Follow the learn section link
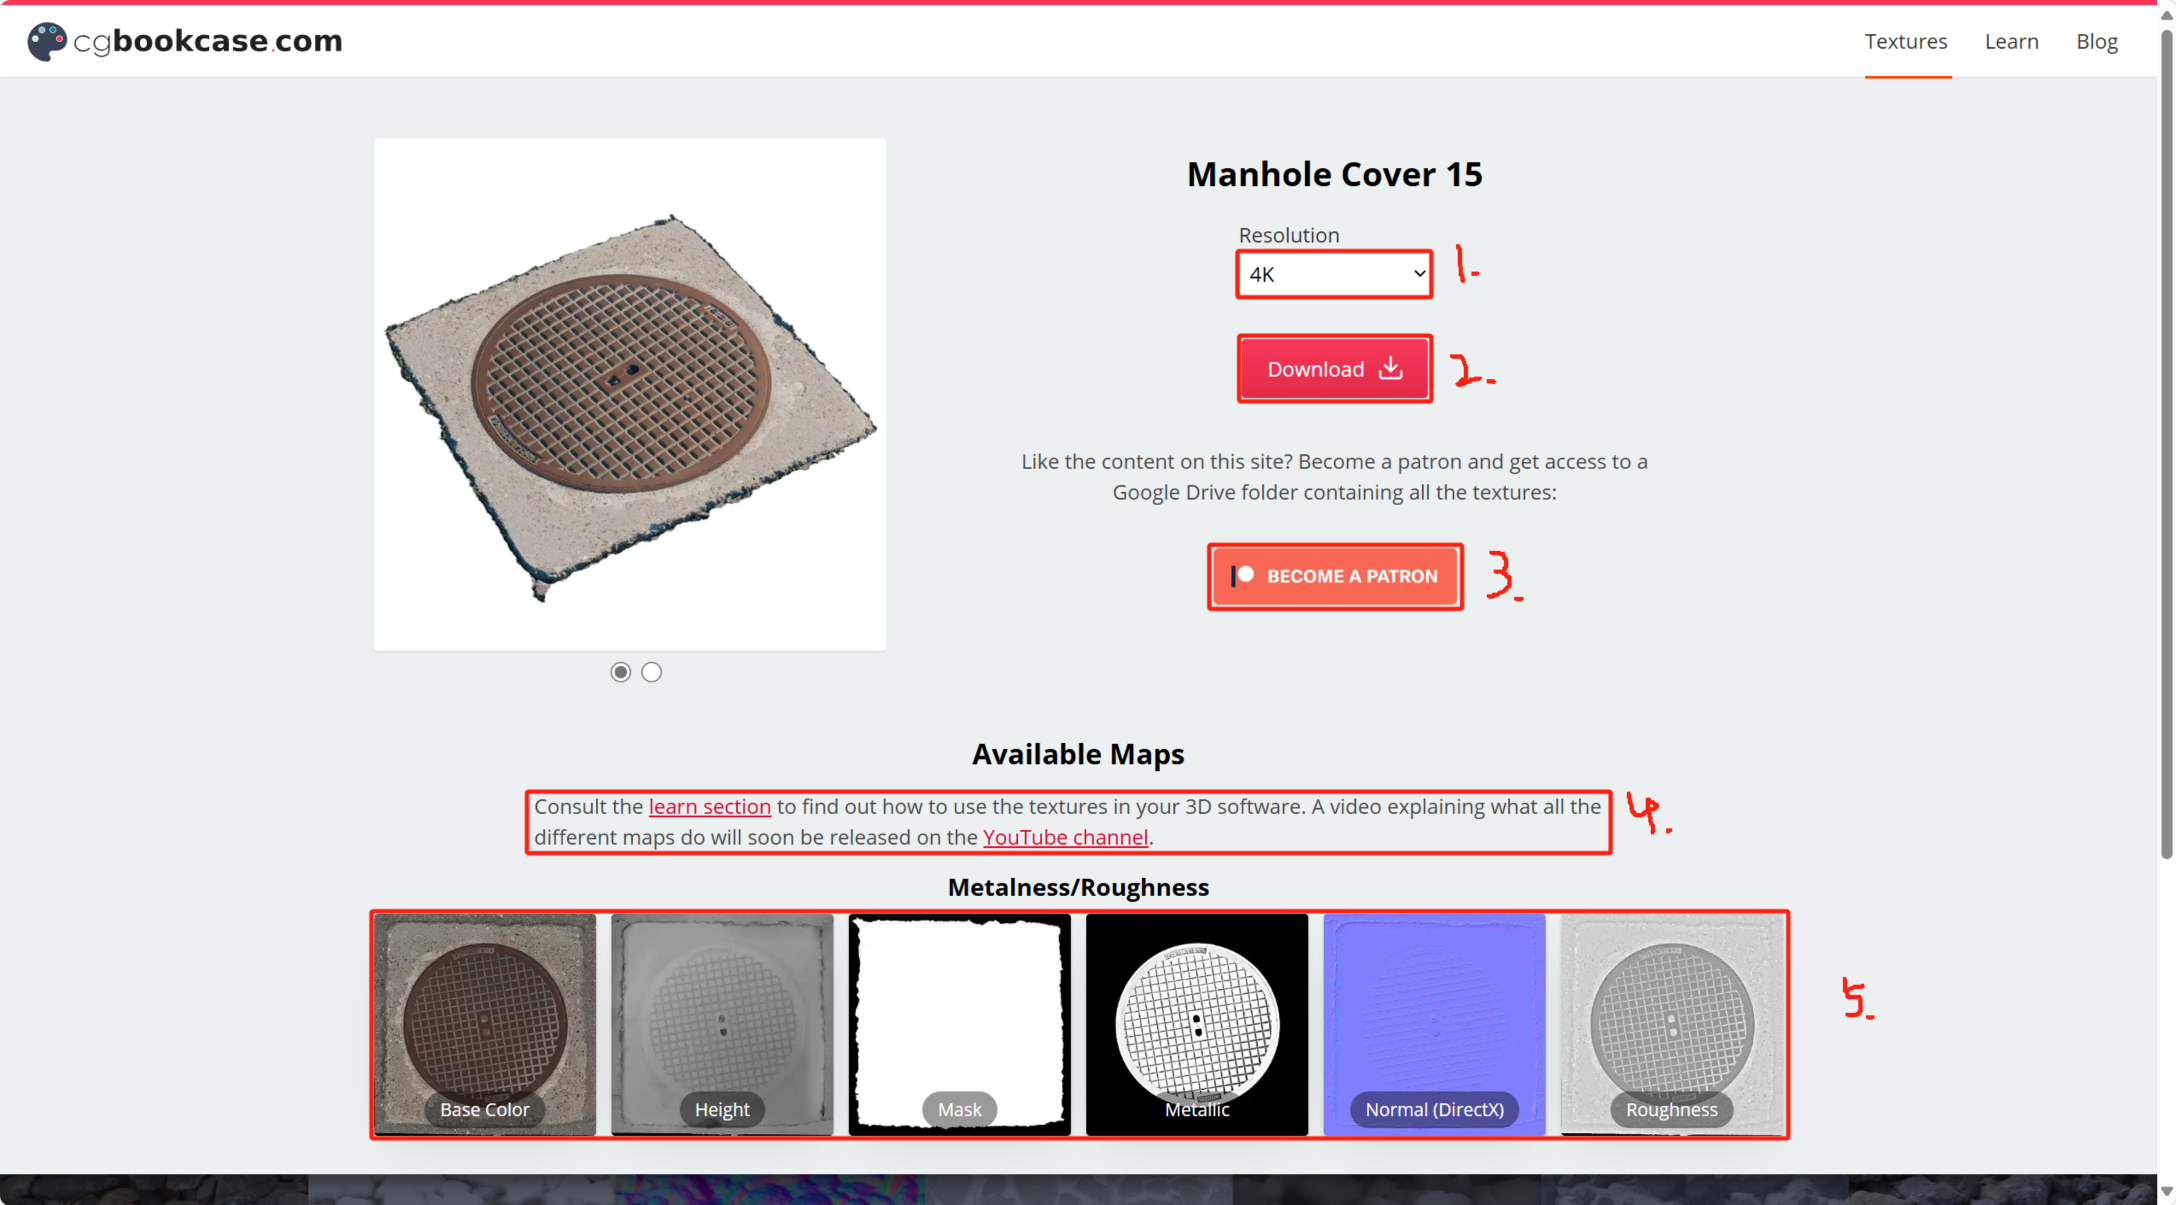Viewport: 2176px width, 1205px height. (710, 806)
